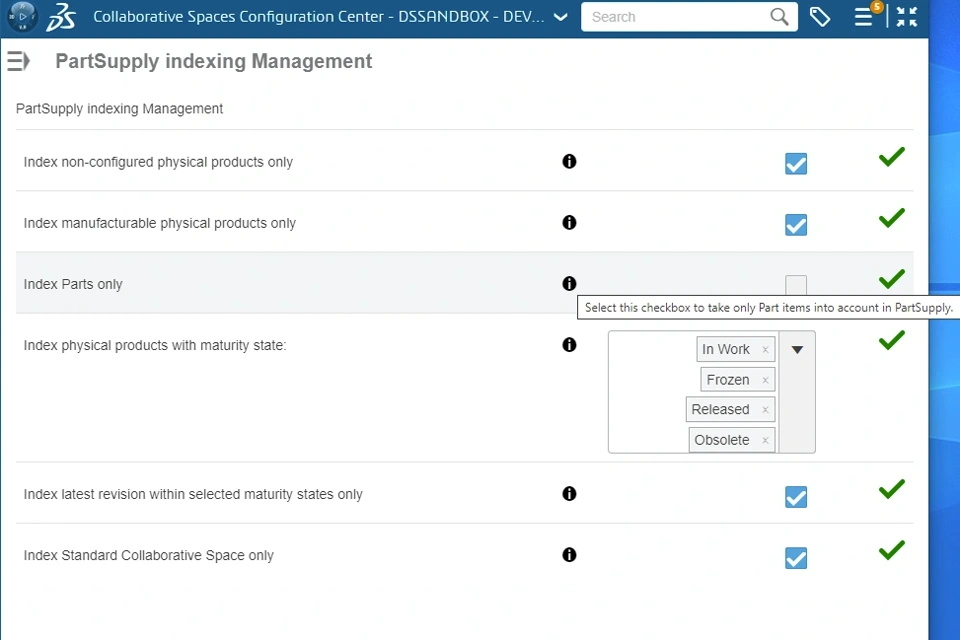Remove the Obsolete maturity tag
The width and height of the screenshot is (960, 640).
click(x=765, y=440)
